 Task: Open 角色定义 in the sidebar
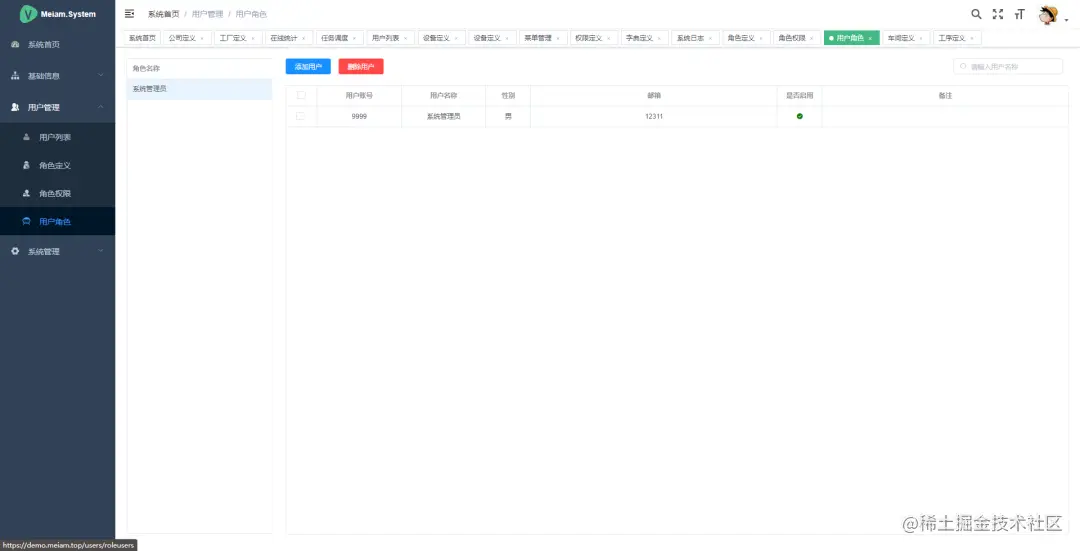[57, 165]
